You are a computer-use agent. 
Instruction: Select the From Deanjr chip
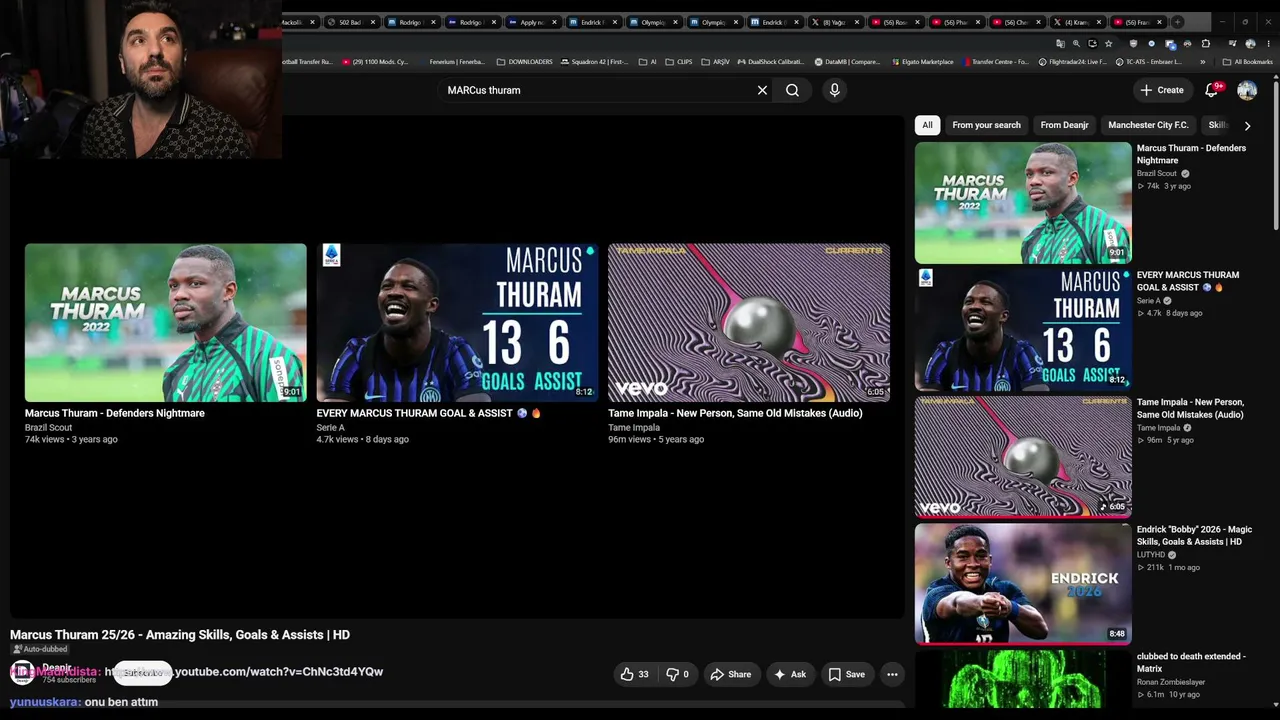pyautogui.click(x=1064, y=125)
